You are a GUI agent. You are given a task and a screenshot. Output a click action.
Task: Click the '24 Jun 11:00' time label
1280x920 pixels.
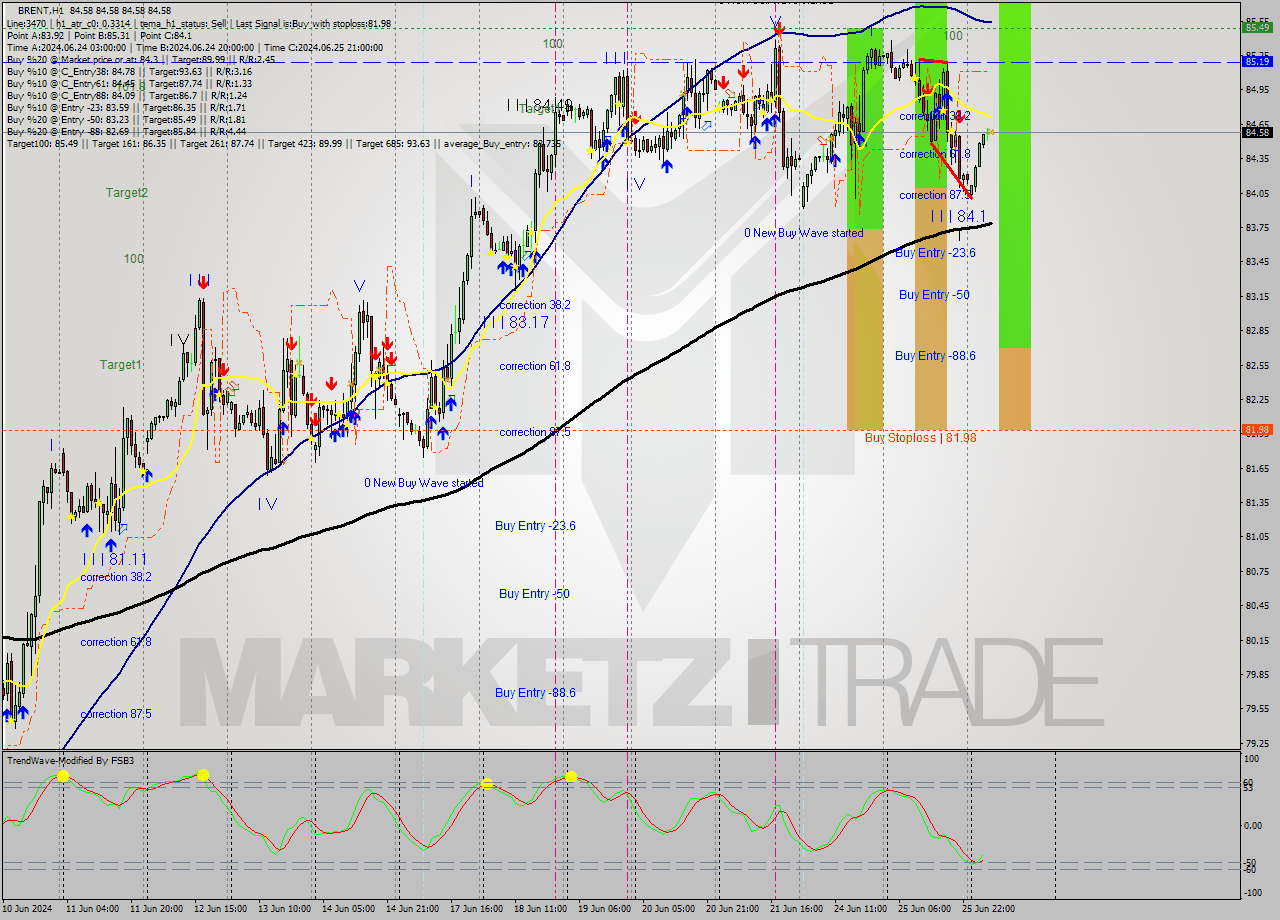pyautogui.click(x=861, y=908)
